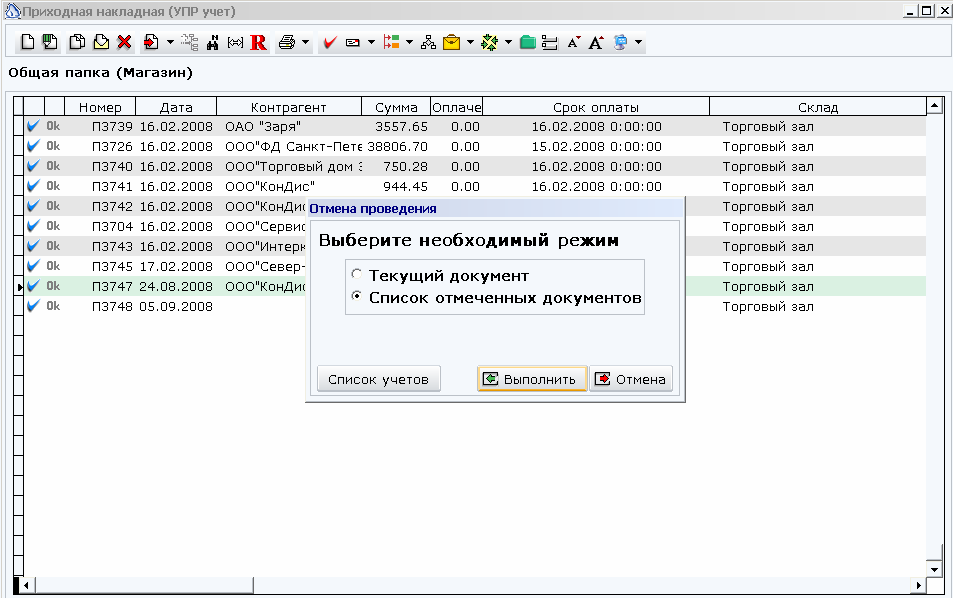
Task: Unmark the checkmark on row П3704
Action: [x=33, y=226]
